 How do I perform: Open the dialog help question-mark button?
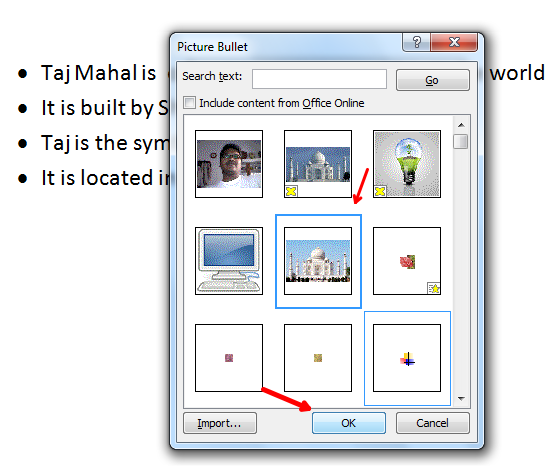[417, 42]
